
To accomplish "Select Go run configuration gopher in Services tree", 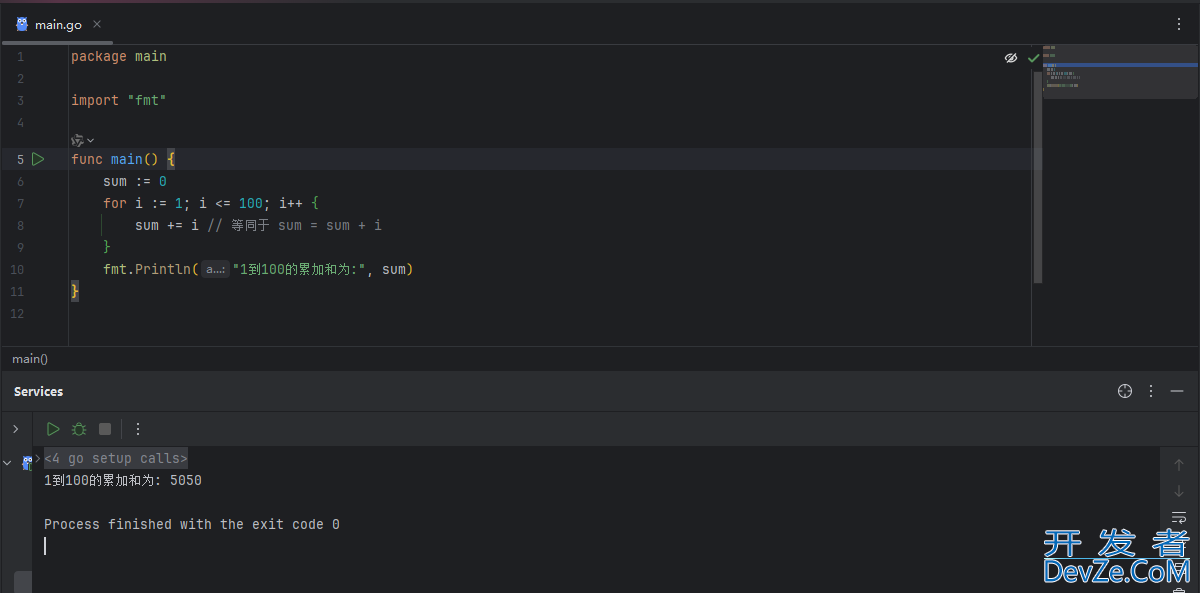I will pyautogui.click(x=27, y=463).
